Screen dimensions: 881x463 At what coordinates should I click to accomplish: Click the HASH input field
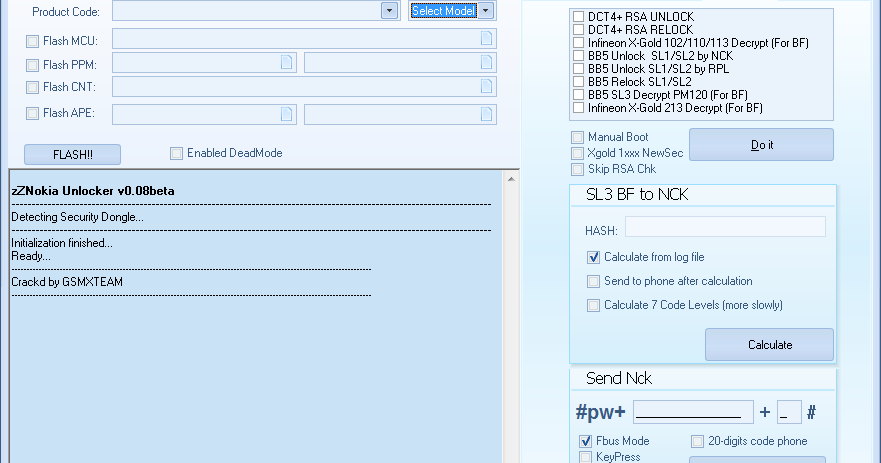point(725,226)
